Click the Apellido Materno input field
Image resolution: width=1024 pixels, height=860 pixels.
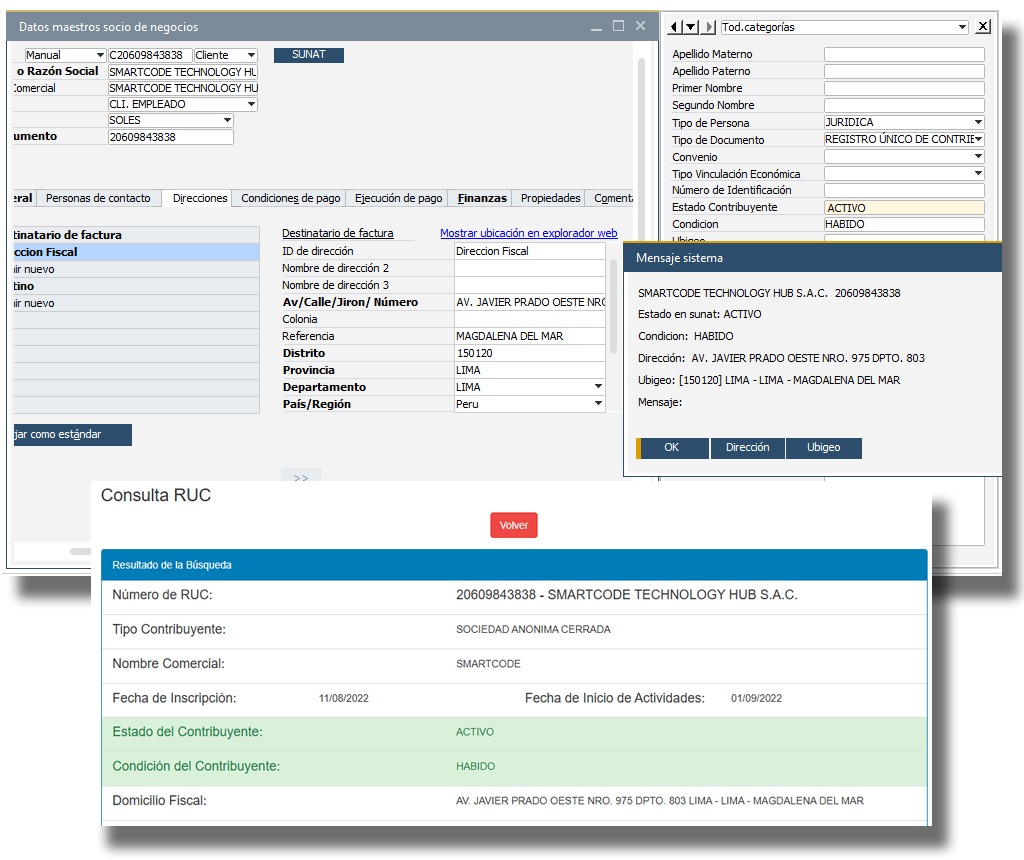click(x=903, y=55)
